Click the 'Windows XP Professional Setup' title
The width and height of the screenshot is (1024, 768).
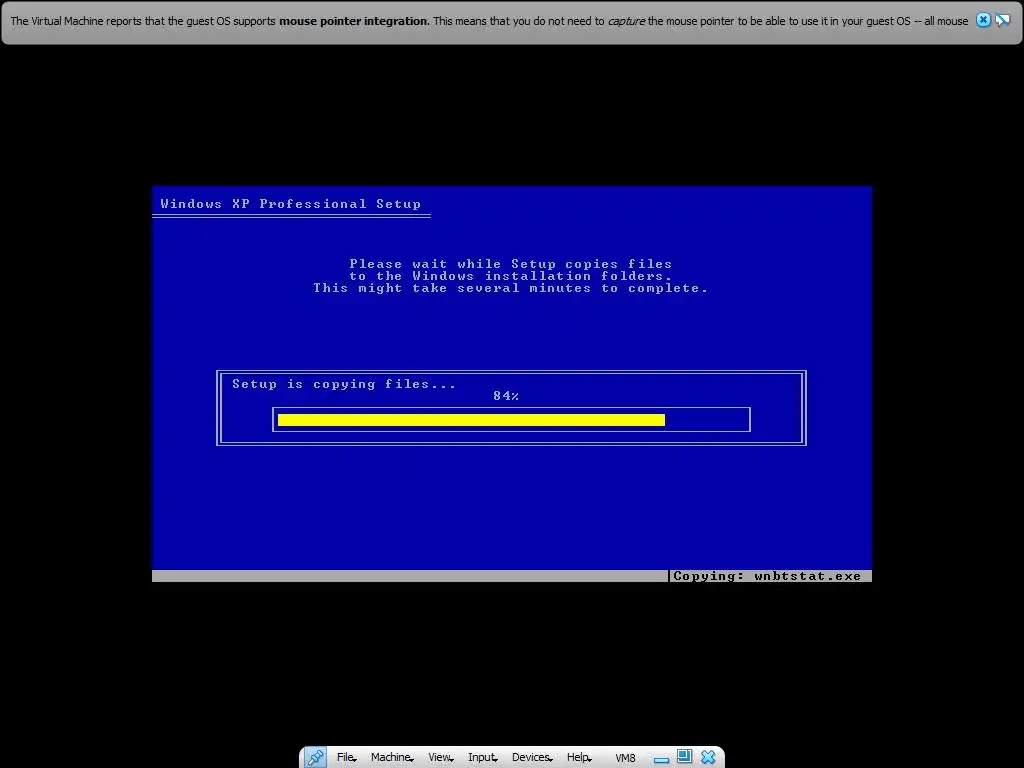click(291, 204)
